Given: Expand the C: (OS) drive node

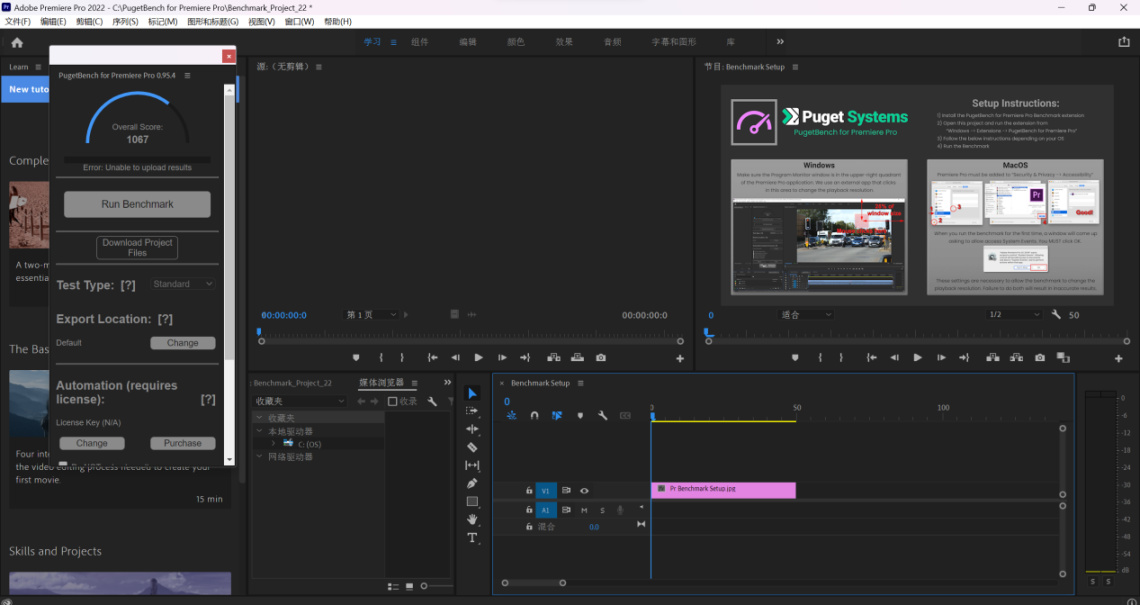Looking at the screenshot, I should point(272,442).
